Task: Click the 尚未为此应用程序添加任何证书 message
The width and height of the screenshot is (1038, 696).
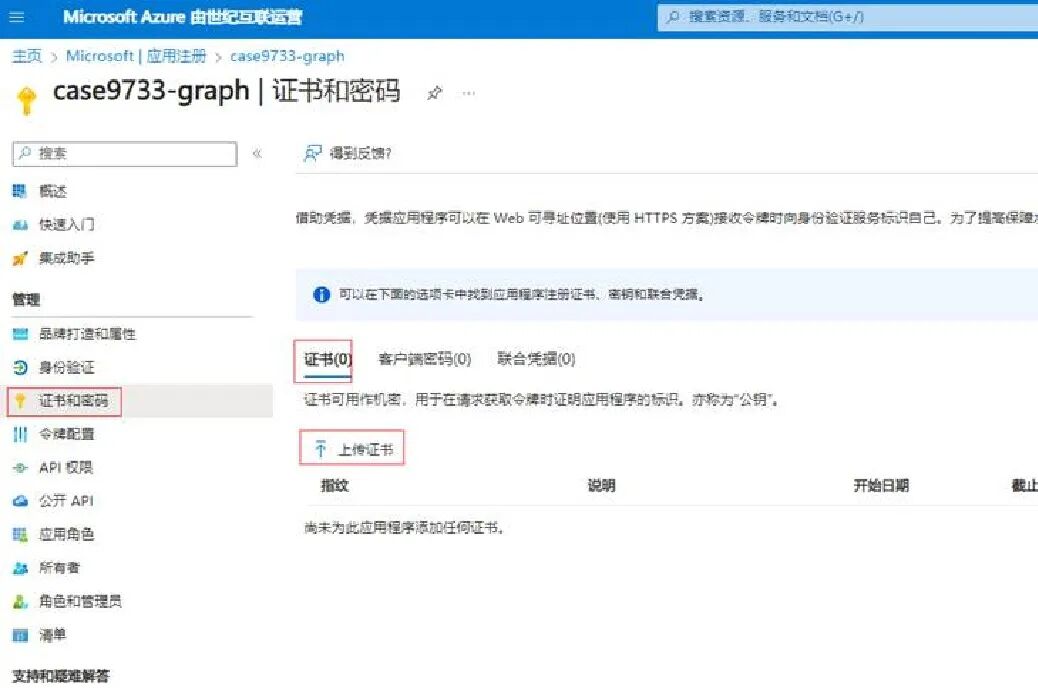Action: [x=404, y=528]
